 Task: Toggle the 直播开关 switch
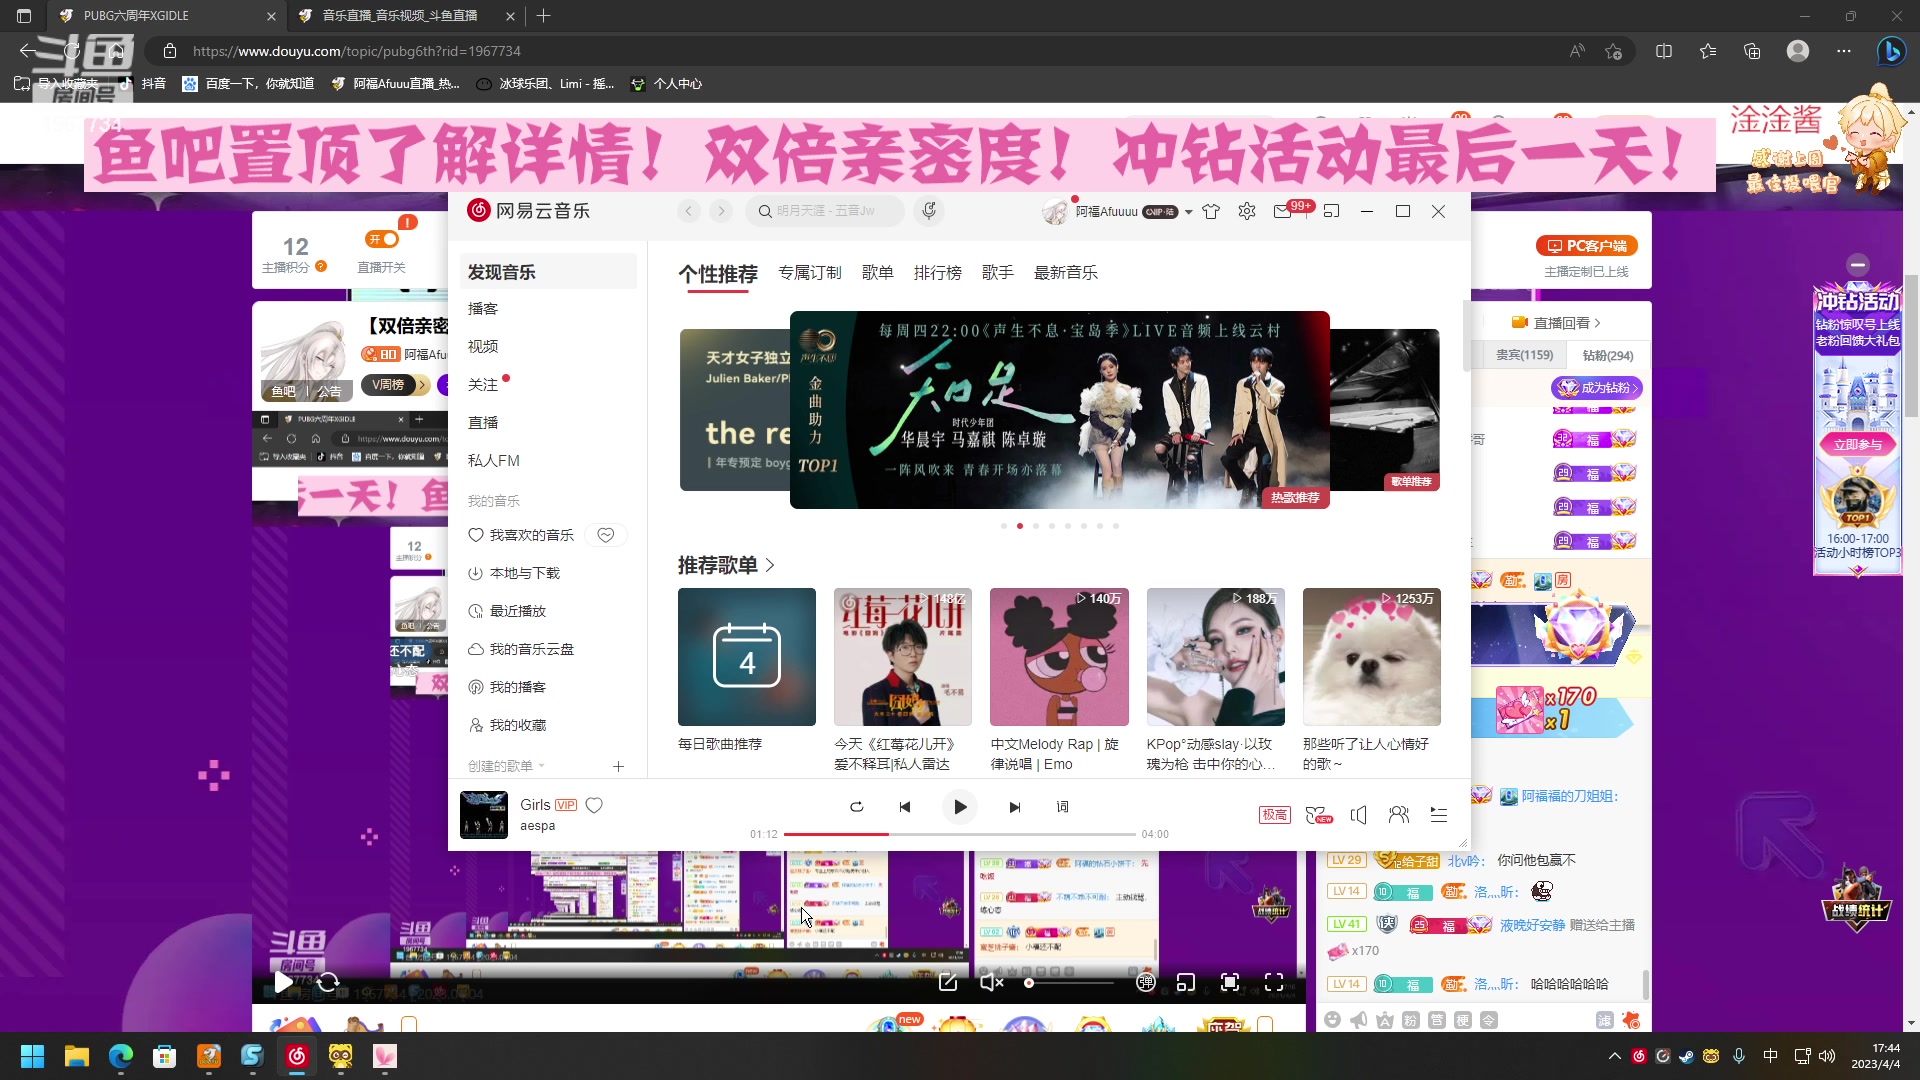[x=382, y=239]
